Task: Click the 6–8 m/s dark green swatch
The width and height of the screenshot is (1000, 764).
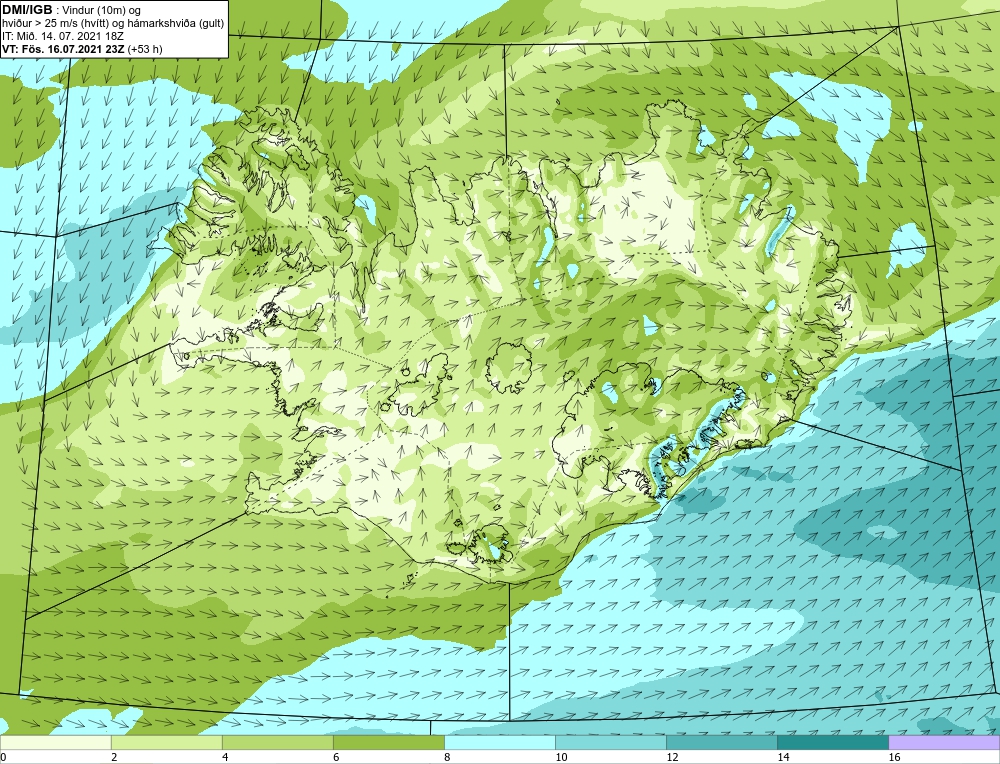Action: [x=388, y=742]
